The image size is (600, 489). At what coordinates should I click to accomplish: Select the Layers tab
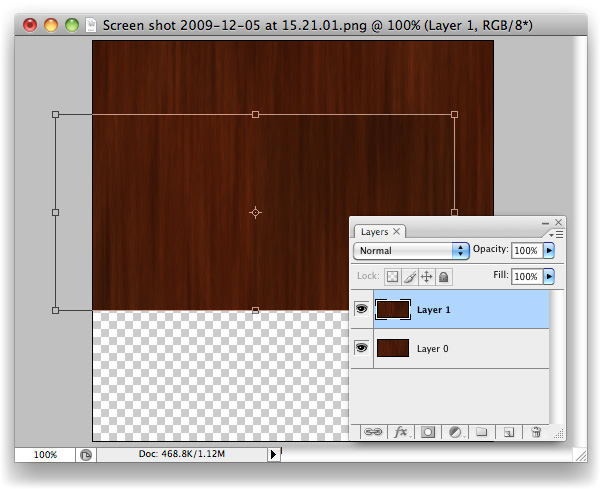pos(375,231)
